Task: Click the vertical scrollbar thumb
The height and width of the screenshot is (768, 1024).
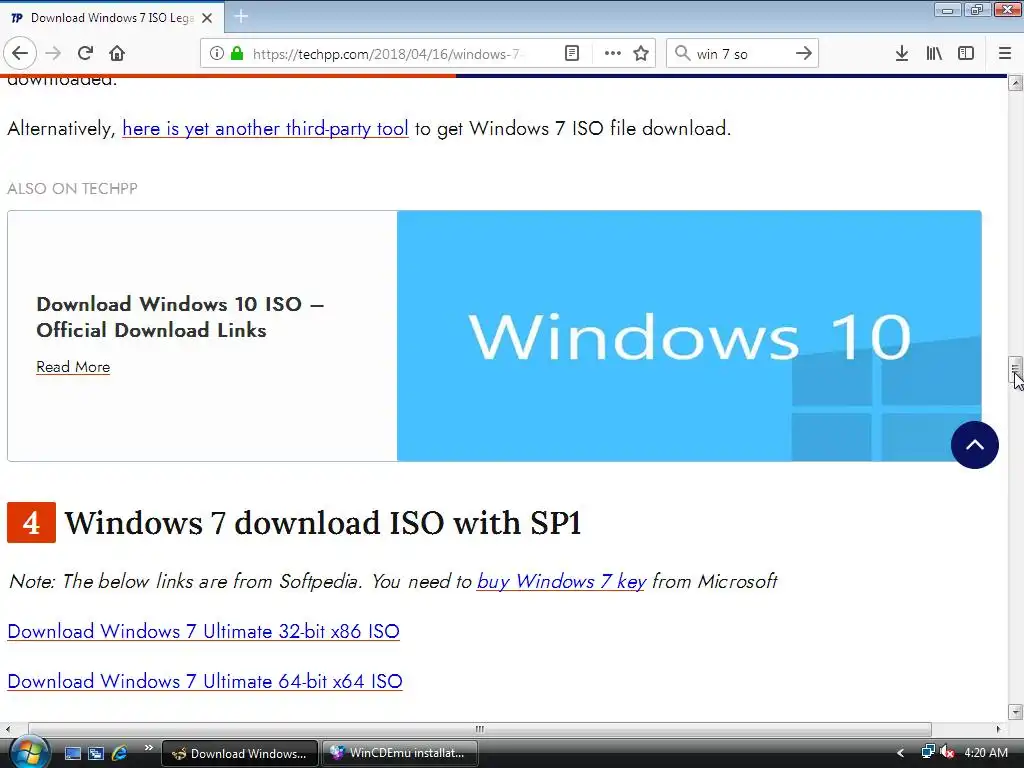Action: pos(1015,369)
